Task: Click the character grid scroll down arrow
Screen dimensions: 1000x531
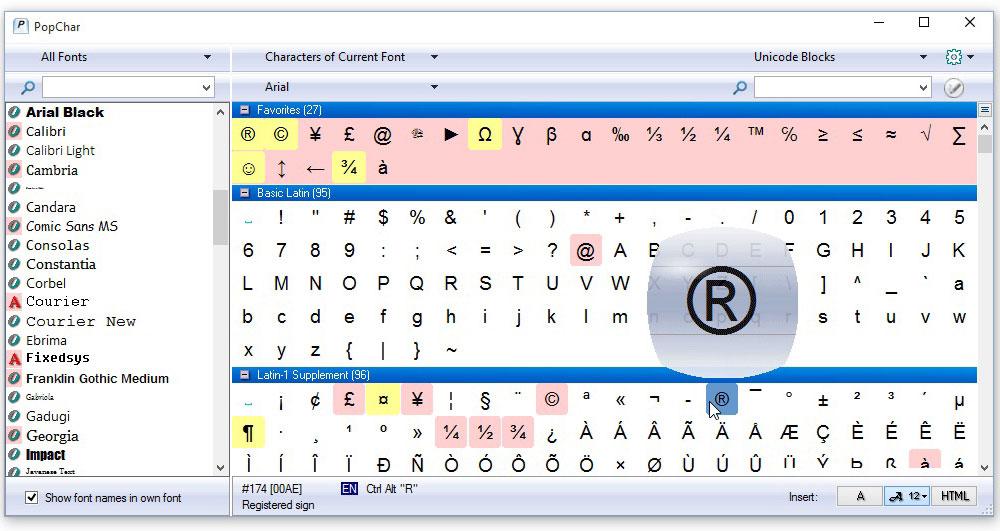Action: (x=985, y=467)
